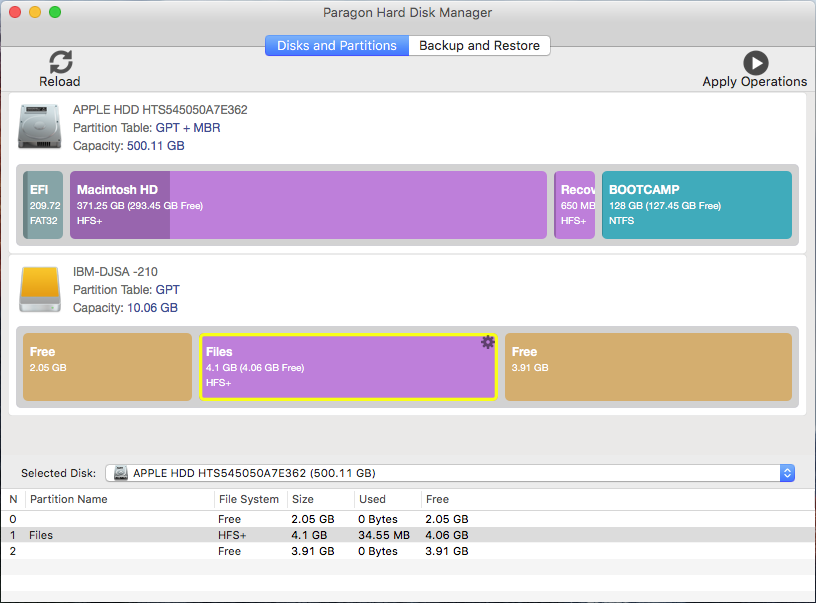This screenshot has height=603, width=816.
Task: Select the Files HFS+ partition block
Action: tap(348, 367)
